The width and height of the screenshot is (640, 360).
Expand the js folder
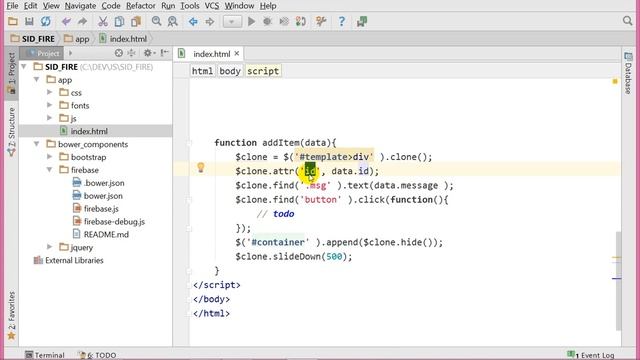click(49, 118)
